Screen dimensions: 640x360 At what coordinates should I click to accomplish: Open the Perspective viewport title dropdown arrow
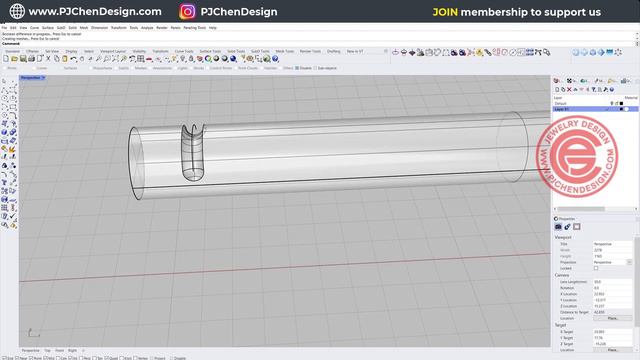pyautogui.click(x=43, y=78)
